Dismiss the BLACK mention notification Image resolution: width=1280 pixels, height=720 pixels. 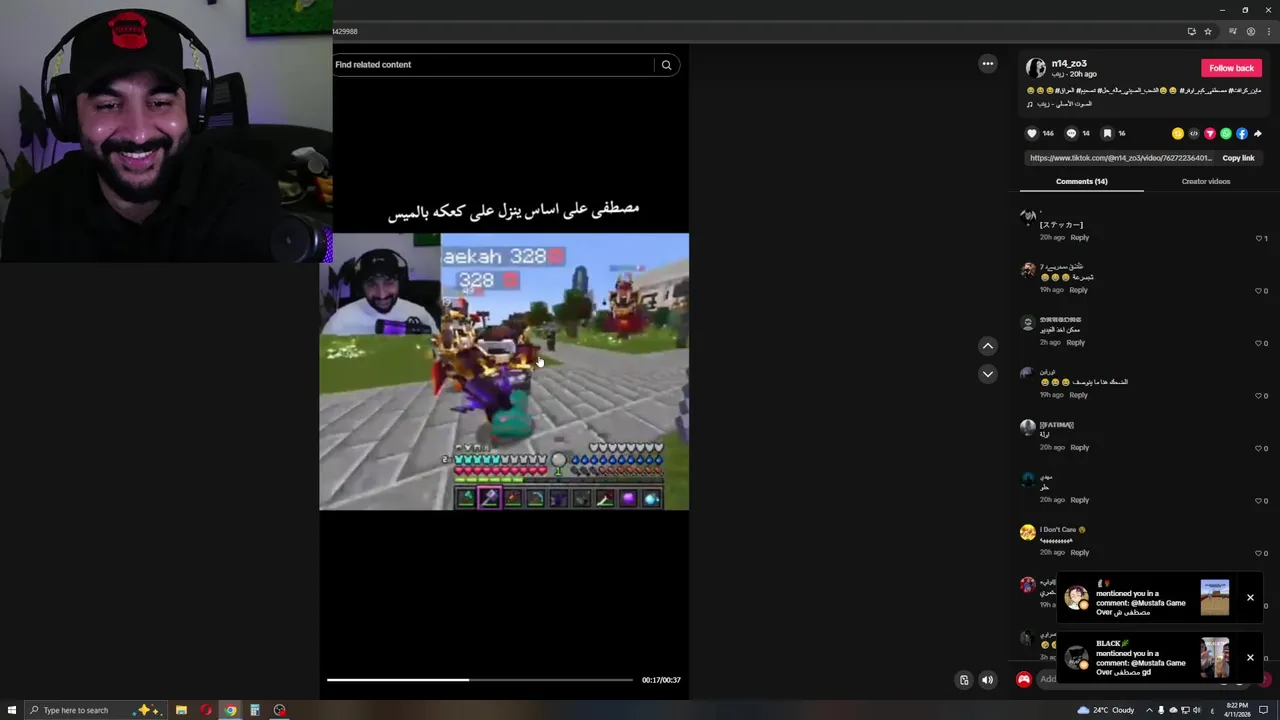click(x=1250, y=658)
